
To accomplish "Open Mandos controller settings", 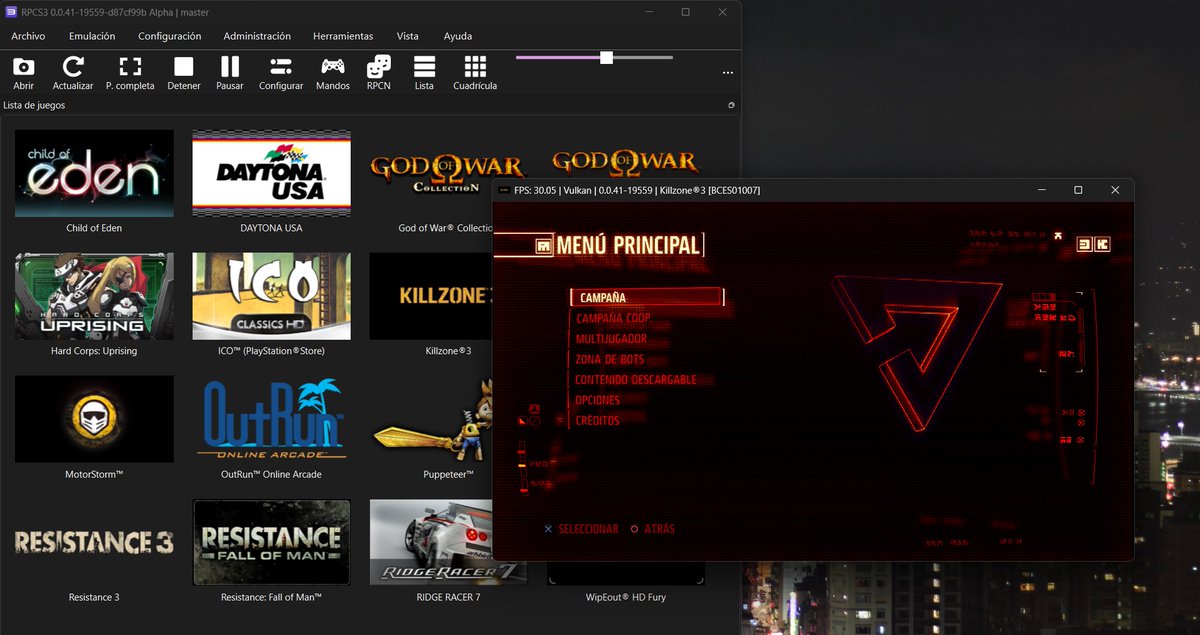I will [333, 67].
